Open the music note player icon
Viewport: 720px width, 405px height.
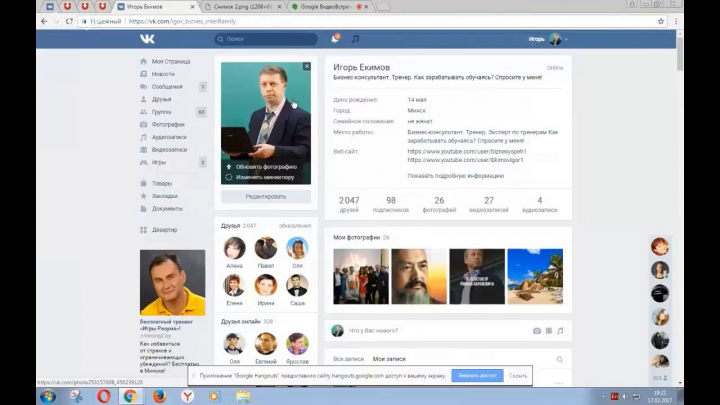click(355, 39)
